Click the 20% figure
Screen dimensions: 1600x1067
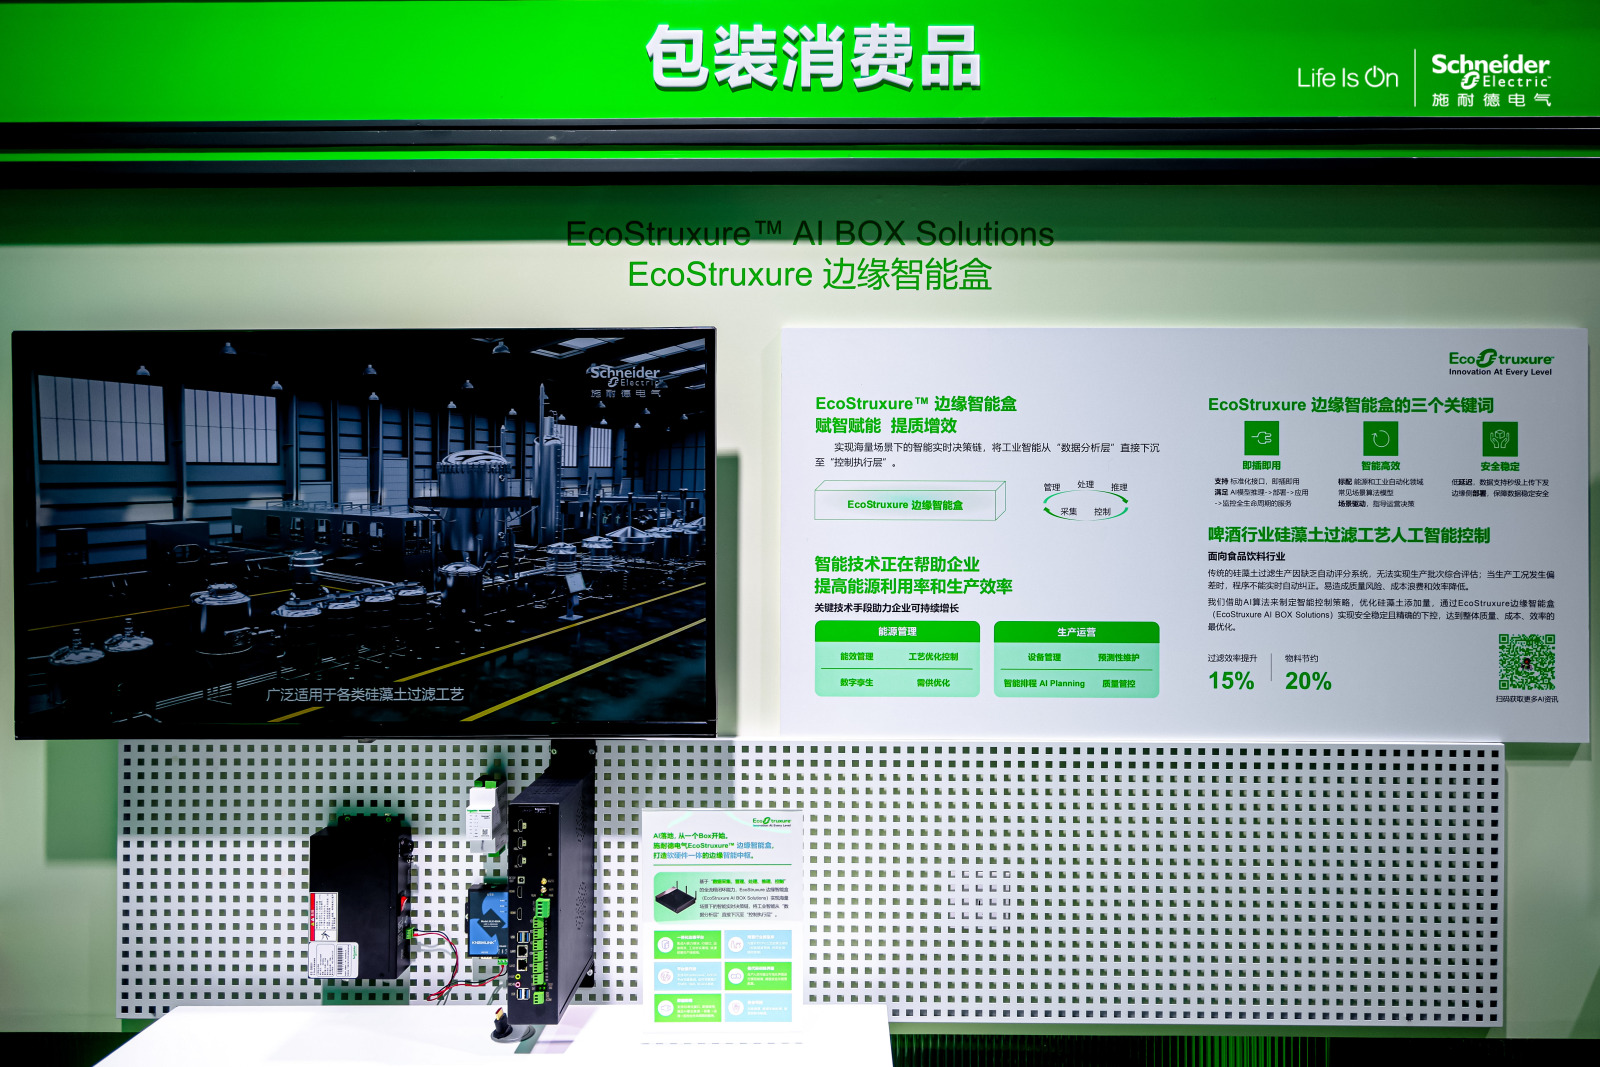click(1308, 681)
